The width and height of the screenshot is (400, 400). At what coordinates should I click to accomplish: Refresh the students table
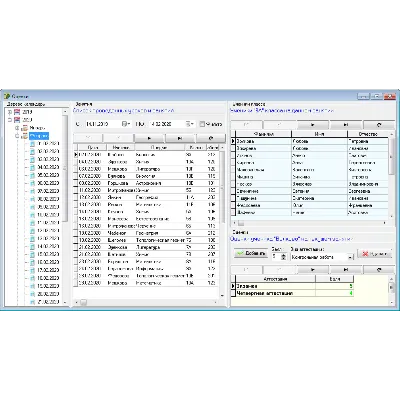point(379,125)
